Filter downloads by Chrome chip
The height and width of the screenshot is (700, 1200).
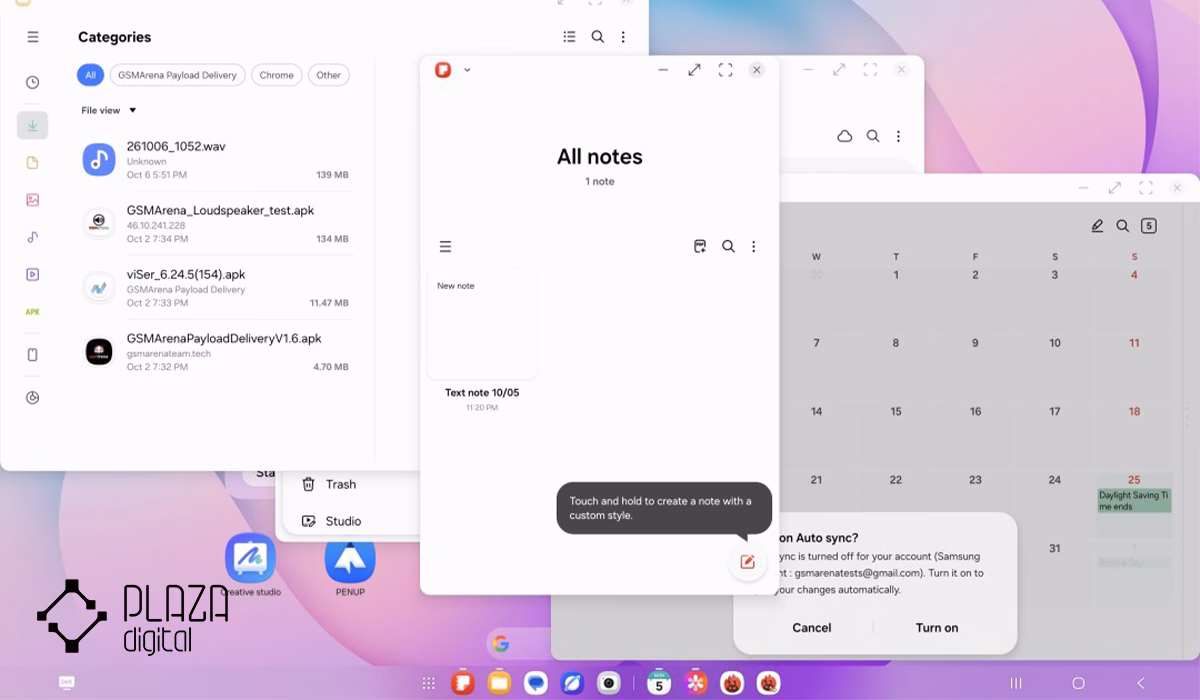[x=276, y=75]
